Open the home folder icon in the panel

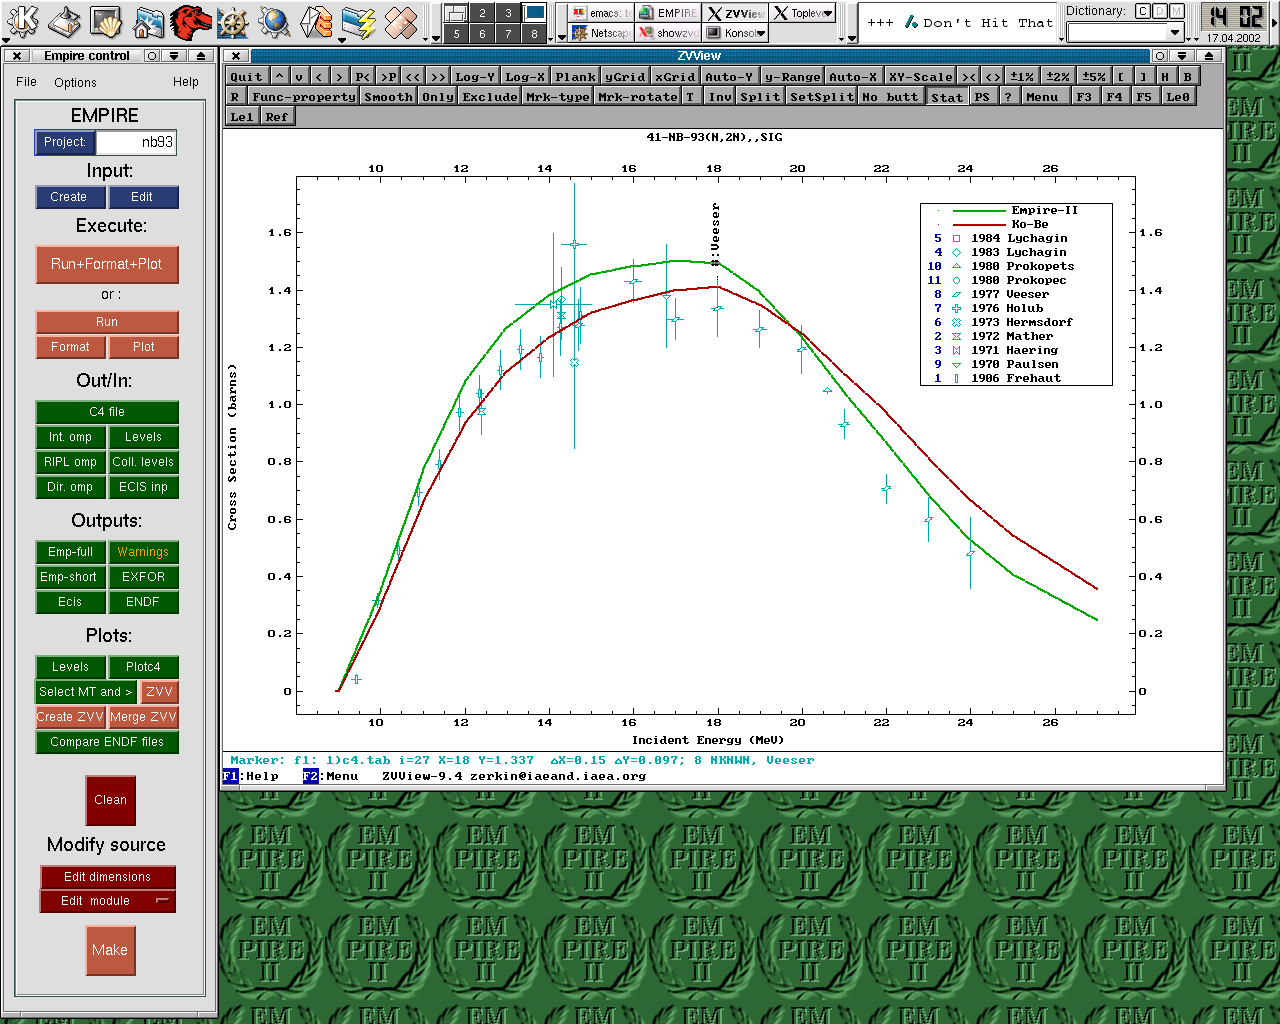(148, 20)
